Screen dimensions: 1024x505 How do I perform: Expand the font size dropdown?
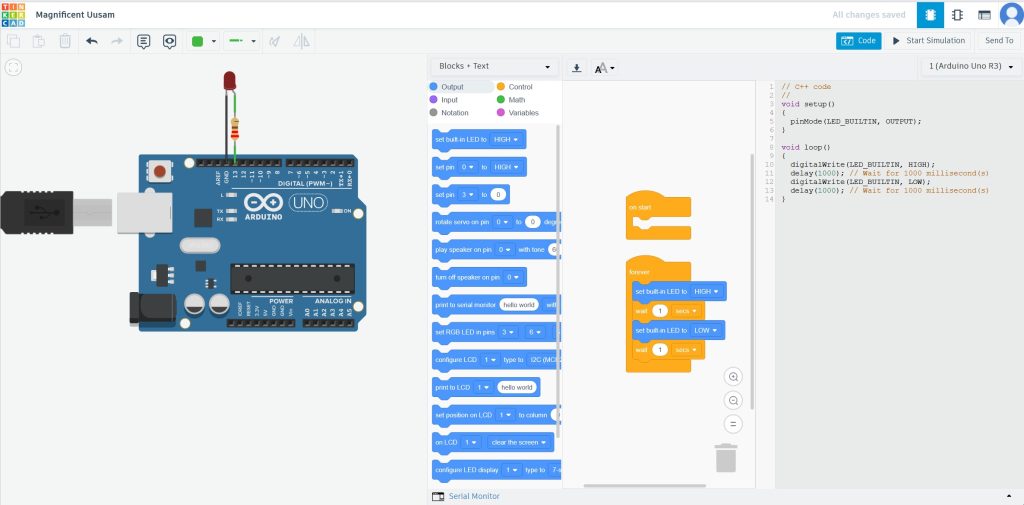click(x=605, y=68)
